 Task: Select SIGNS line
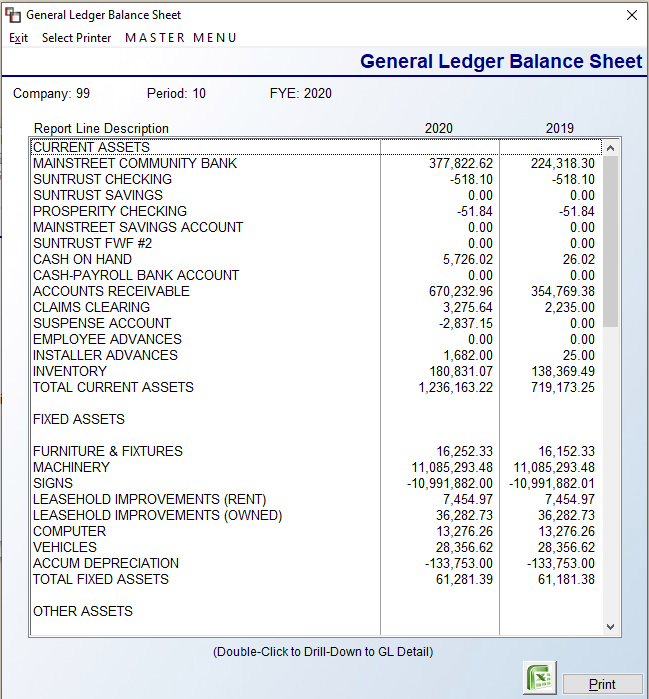click(x=316, y=484)
